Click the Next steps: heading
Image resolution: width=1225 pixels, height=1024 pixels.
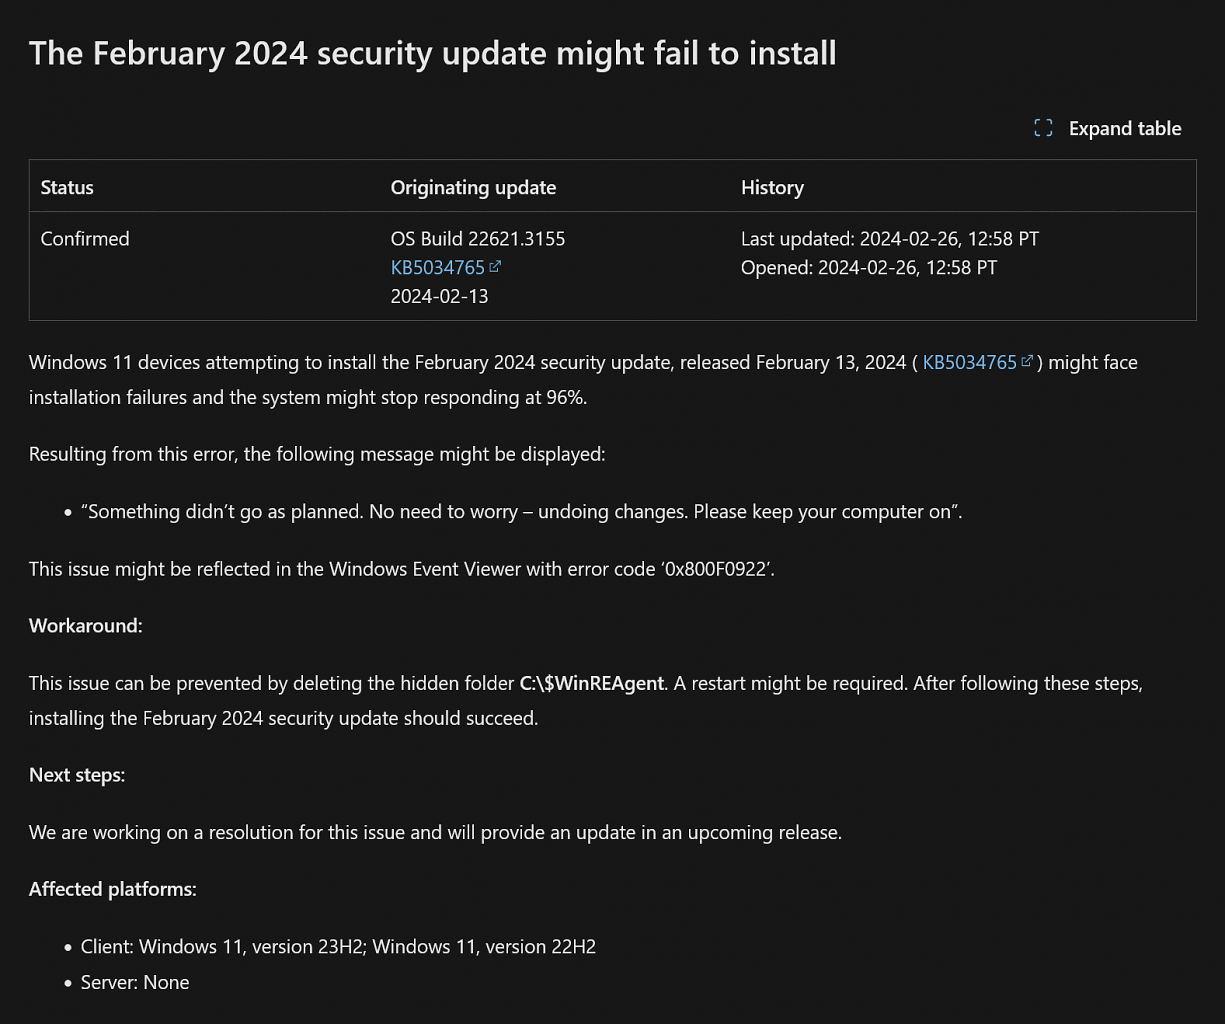(x=77, y=775)
